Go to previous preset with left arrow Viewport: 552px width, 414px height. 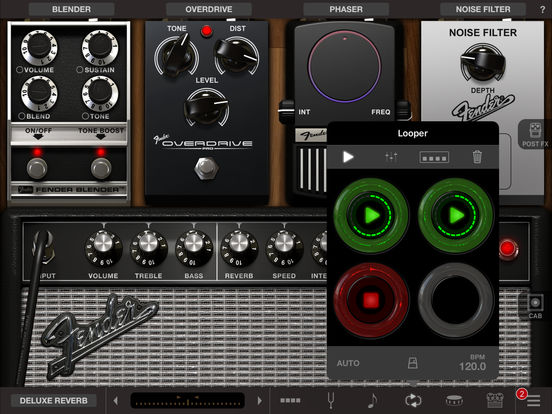[115, 401]
